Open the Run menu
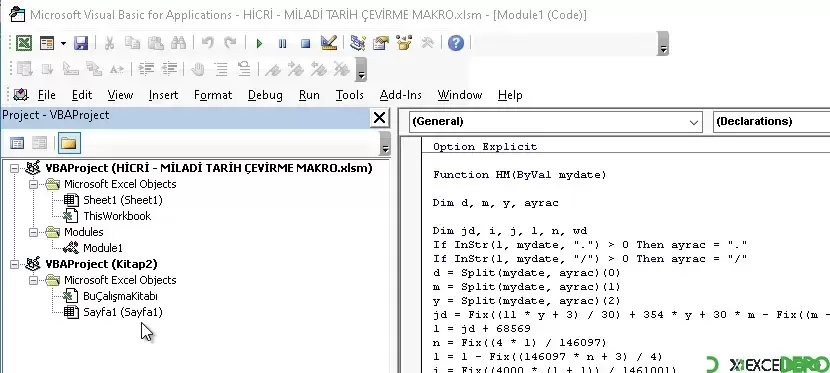830x373 pixels. [x=309, y=95]
